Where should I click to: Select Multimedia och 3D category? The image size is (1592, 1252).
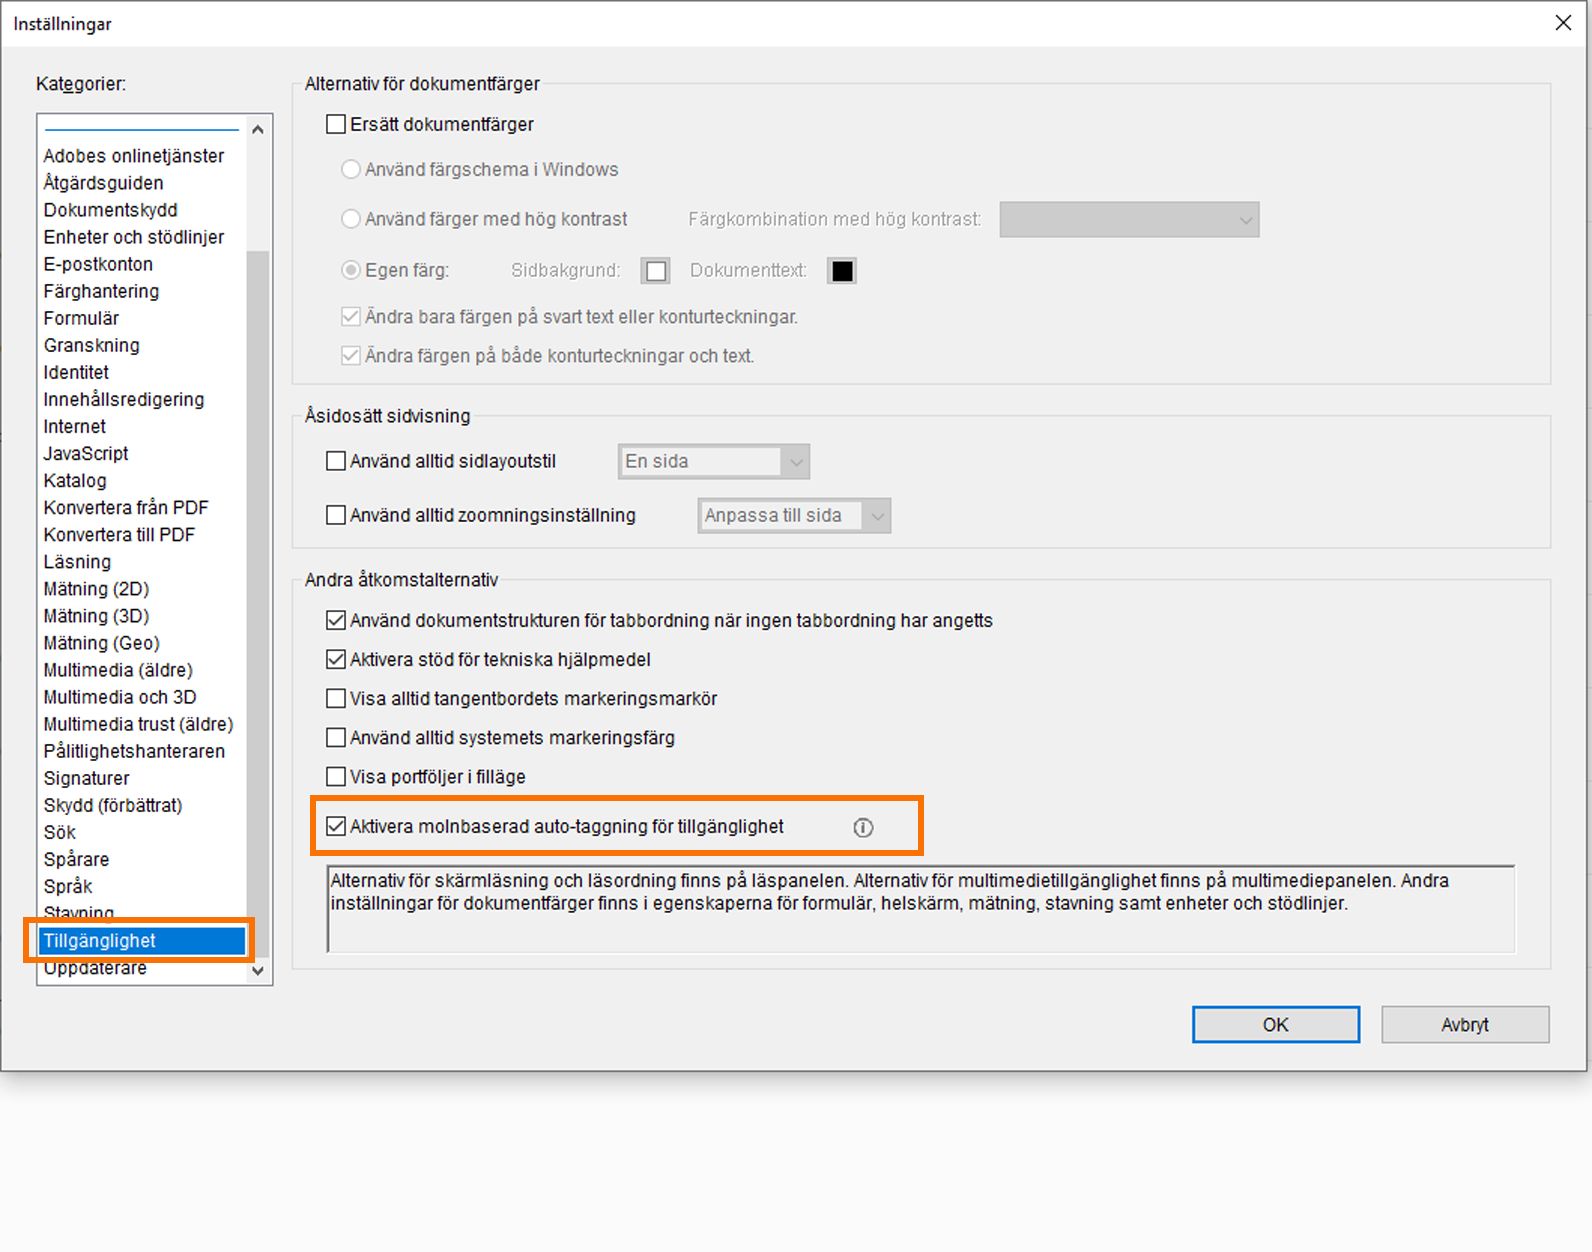click(x=119, y=697)
